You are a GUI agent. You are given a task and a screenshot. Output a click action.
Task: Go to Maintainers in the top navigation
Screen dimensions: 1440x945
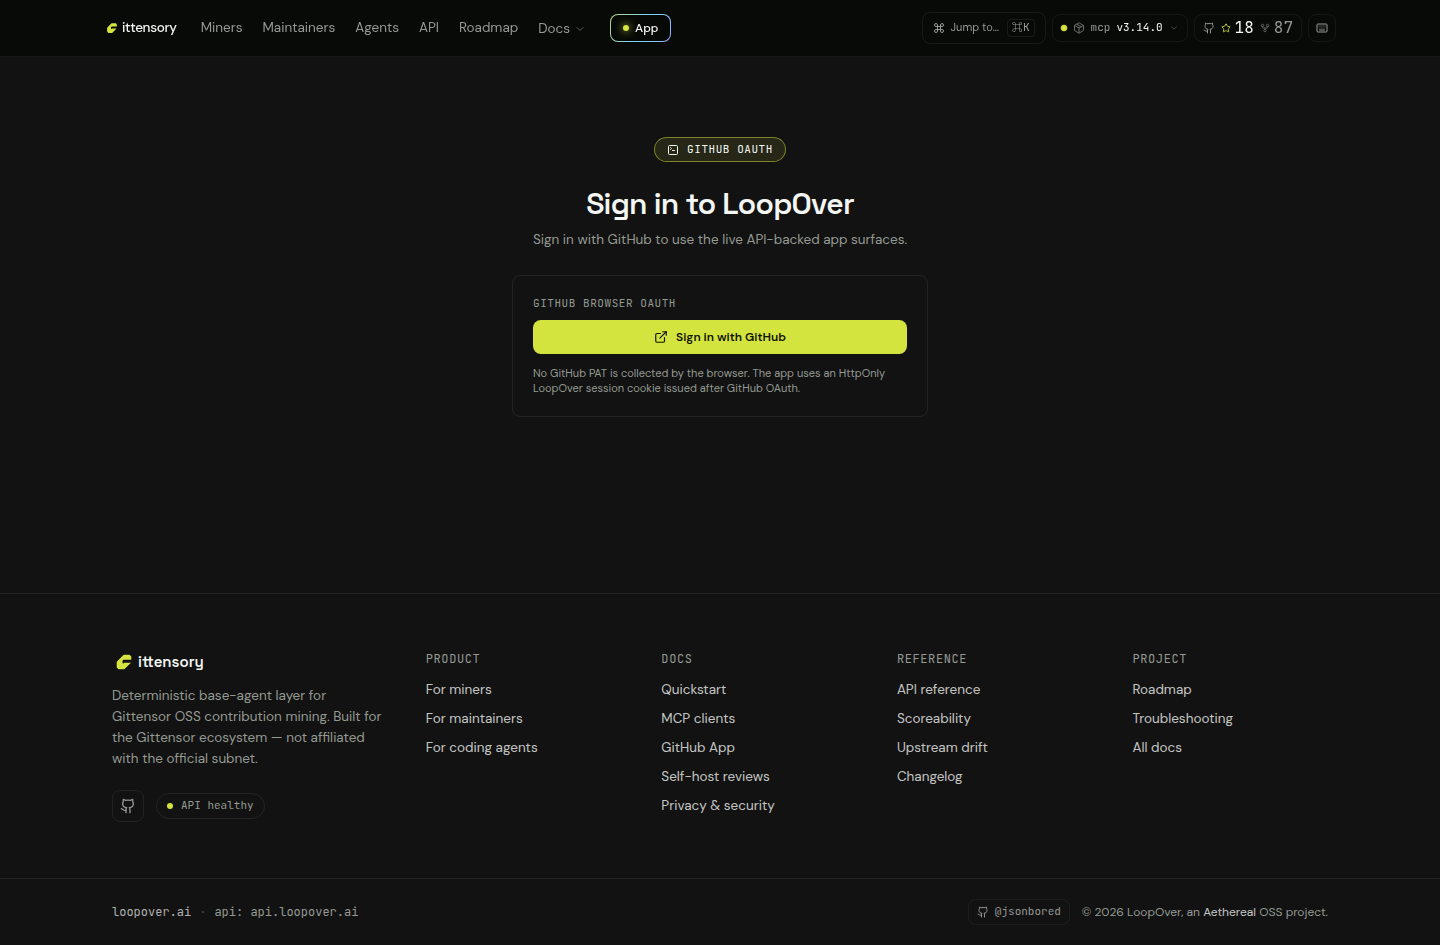click(299, 28)
